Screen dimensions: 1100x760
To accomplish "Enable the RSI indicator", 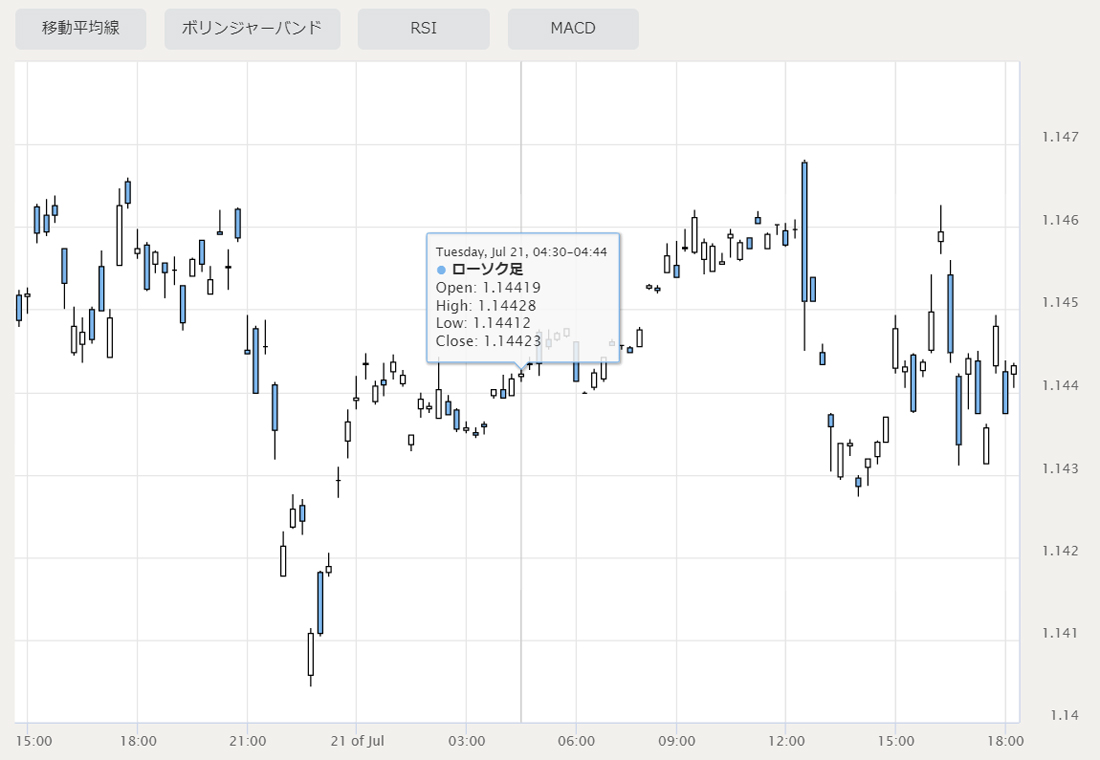I will tap(423, 28).
